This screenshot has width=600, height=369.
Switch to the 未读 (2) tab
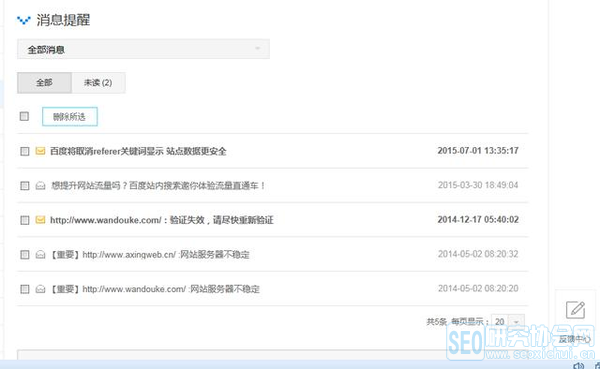point(98,83)
